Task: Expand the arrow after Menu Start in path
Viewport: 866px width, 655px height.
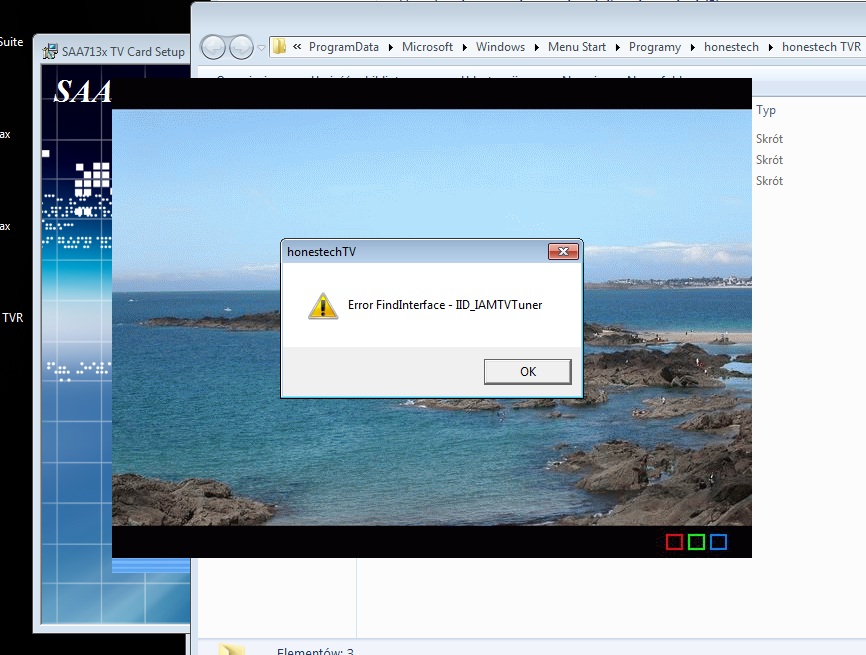Action: pyautogui.click(x=617, y=47)
